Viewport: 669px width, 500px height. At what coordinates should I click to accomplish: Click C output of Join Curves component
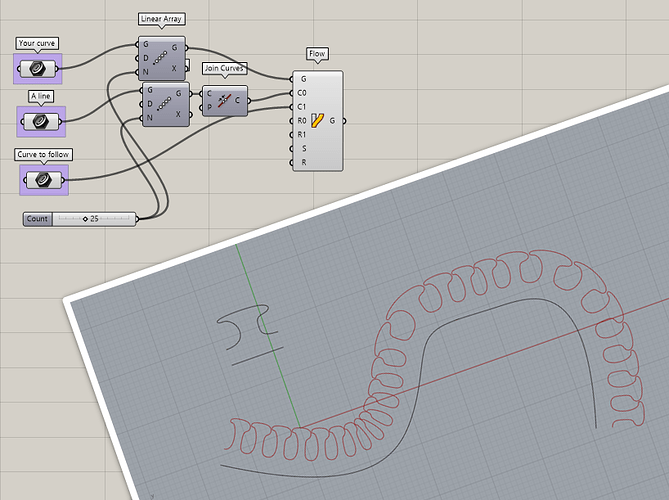[237, 101]
